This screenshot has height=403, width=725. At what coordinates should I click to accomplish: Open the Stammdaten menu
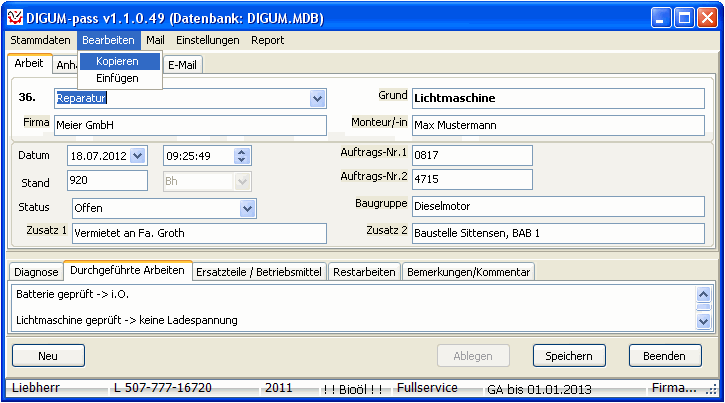[x=40, y=40]
